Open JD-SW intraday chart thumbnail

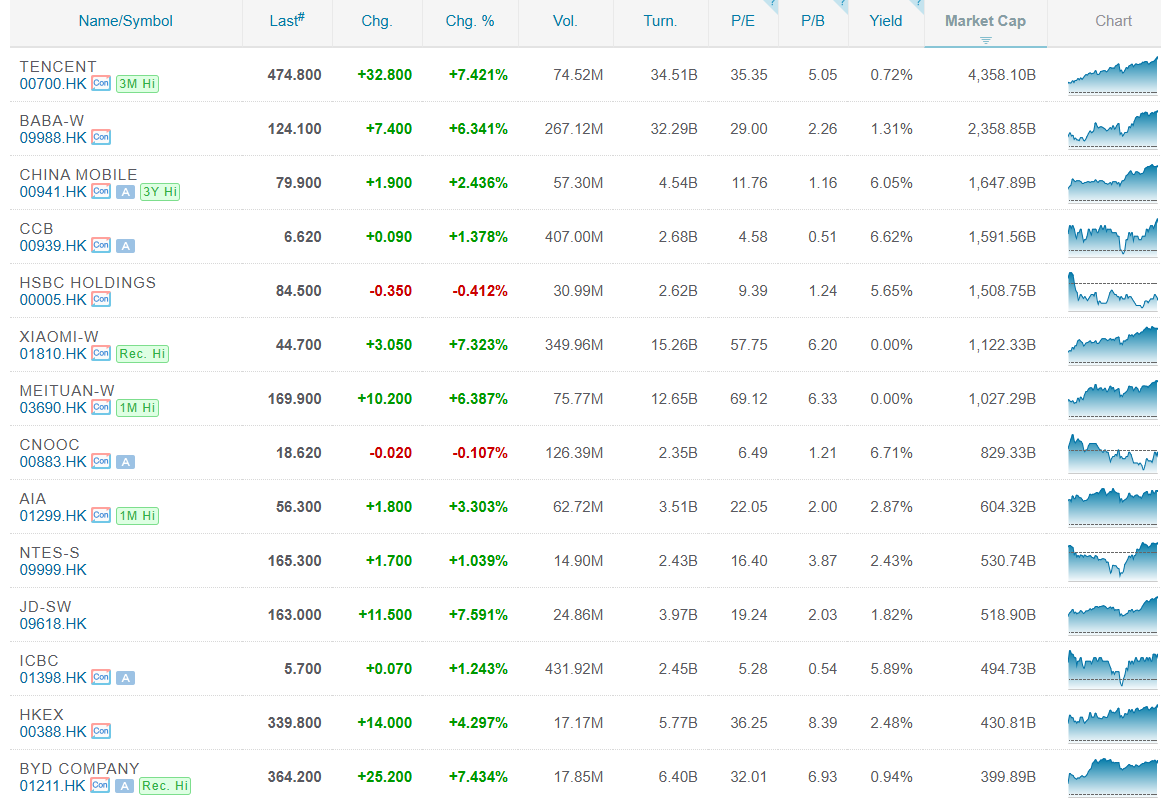1113,616
